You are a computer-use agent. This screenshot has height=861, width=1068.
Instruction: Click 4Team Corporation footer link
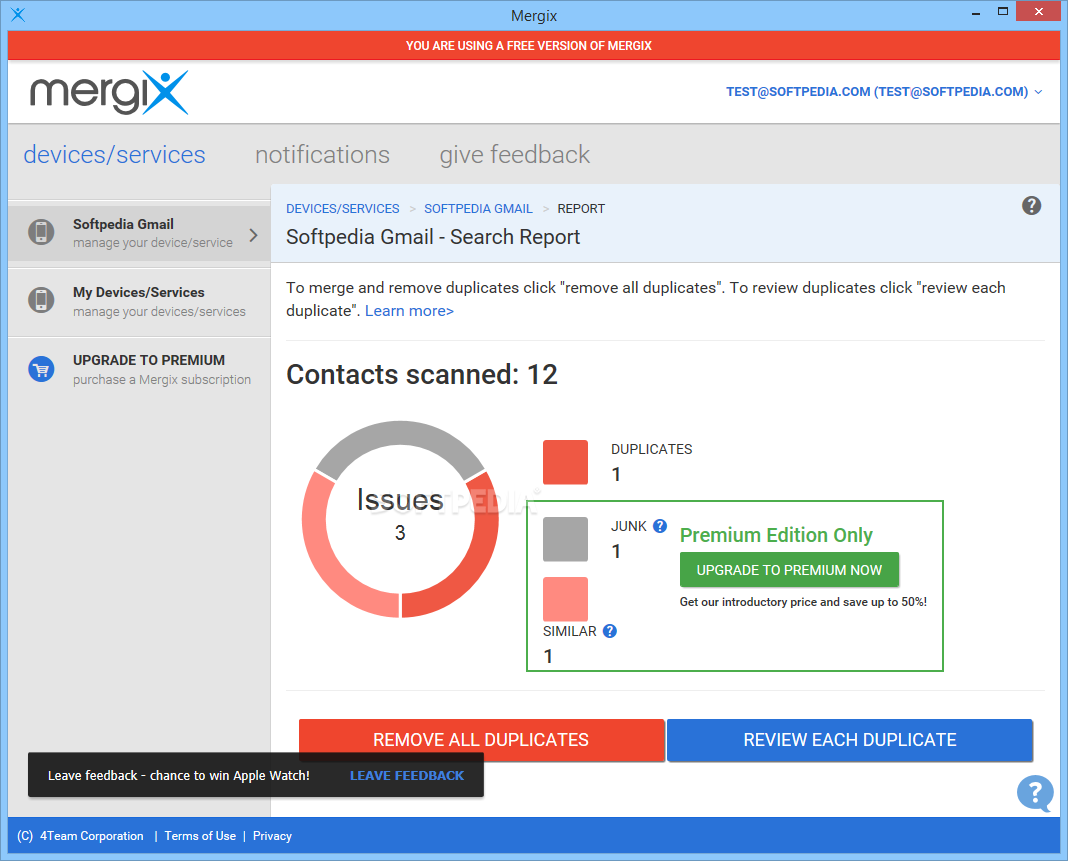[92, 836]
